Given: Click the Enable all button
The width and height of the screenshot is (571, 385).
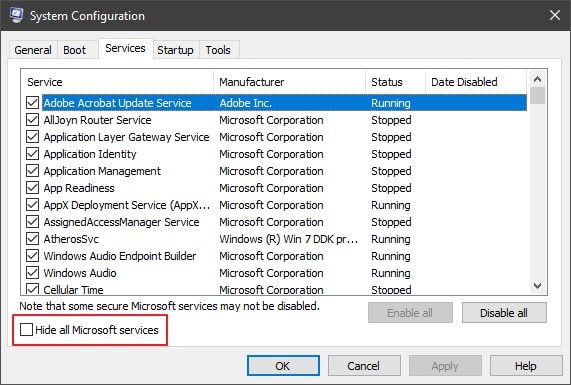Looking at the screenshot, I should [410, 313].
